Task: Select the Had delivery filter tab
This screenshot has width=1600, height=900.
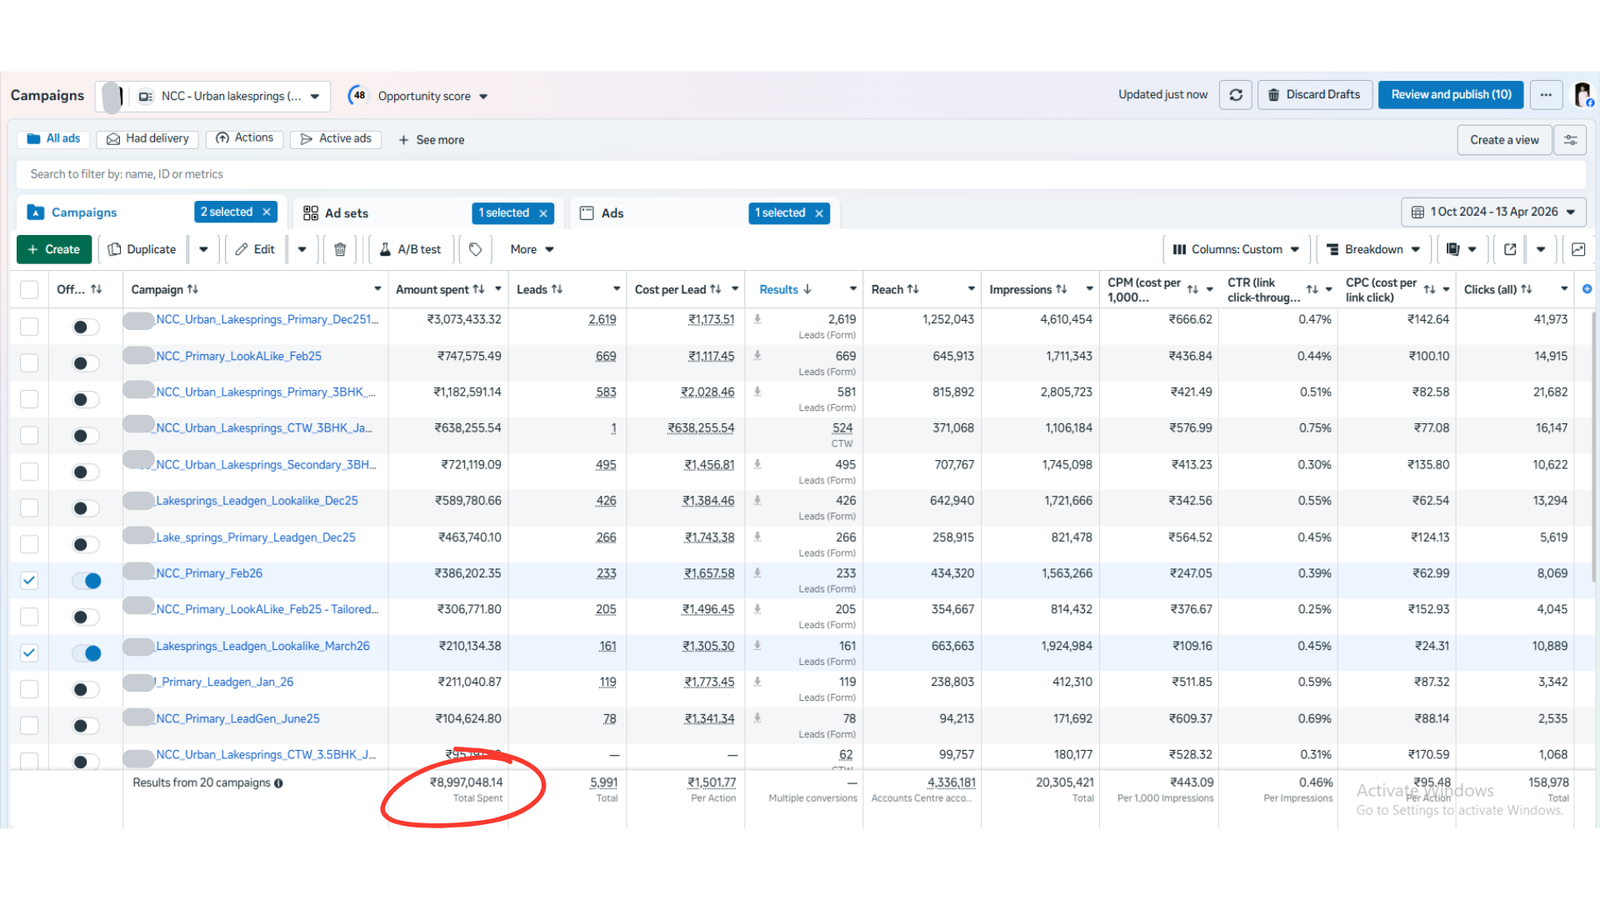Action: point(147,139)
